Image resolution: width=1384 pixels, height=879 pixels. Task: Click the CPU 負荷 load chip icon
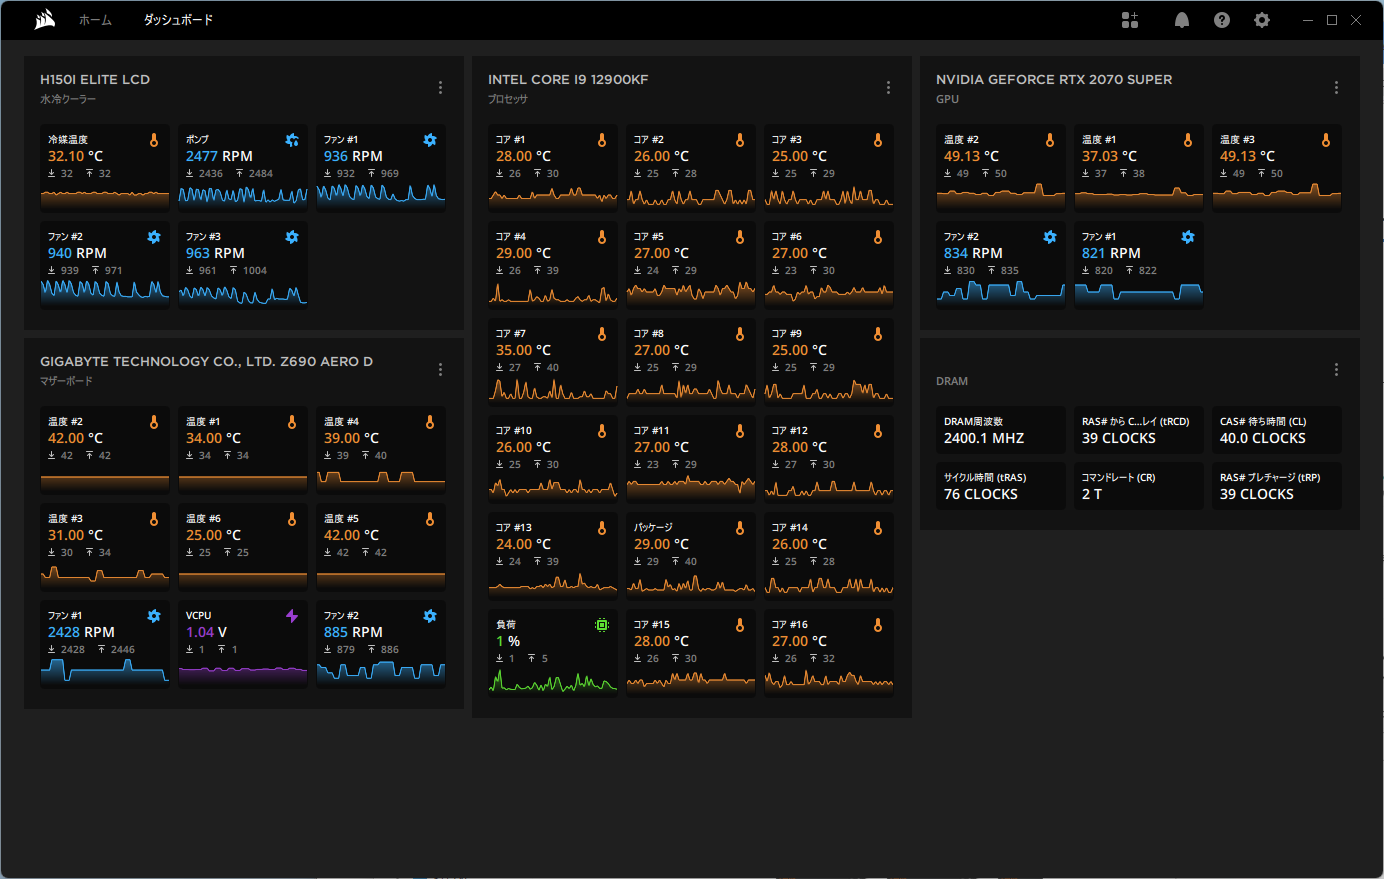[602, 625]
